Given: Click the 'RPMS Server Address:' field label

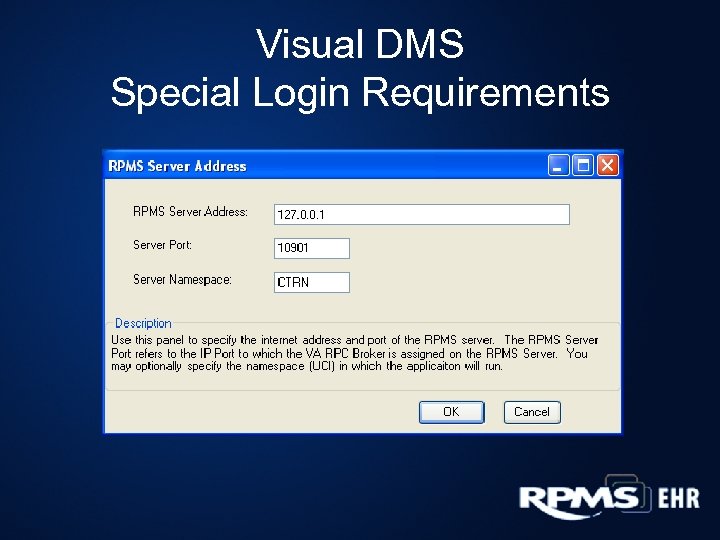Looking at the screenshot, I should (x=190, y=212).
